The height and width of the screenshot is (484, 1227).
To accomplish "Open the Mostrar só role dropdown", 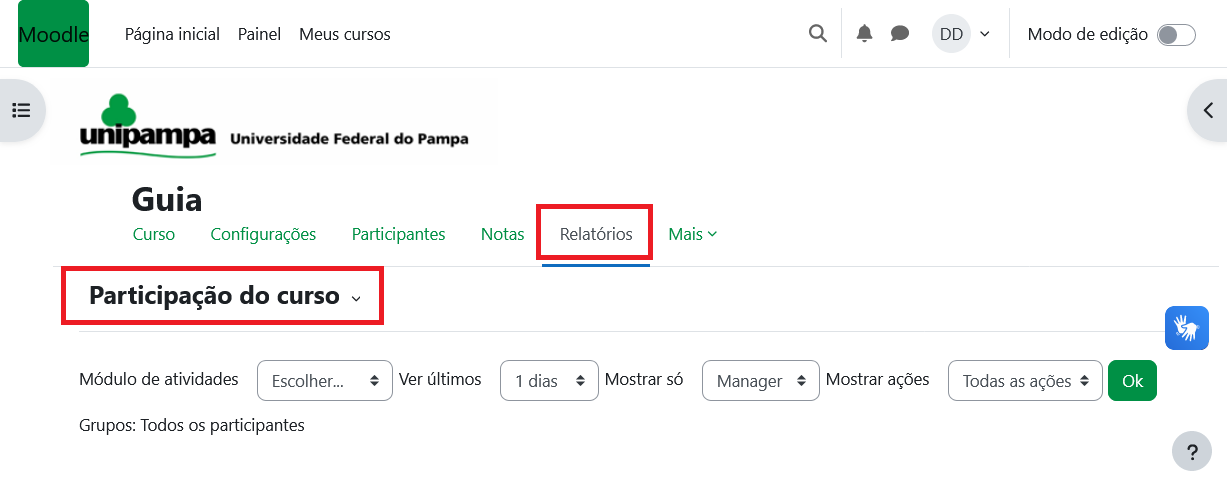I will 761,381.
